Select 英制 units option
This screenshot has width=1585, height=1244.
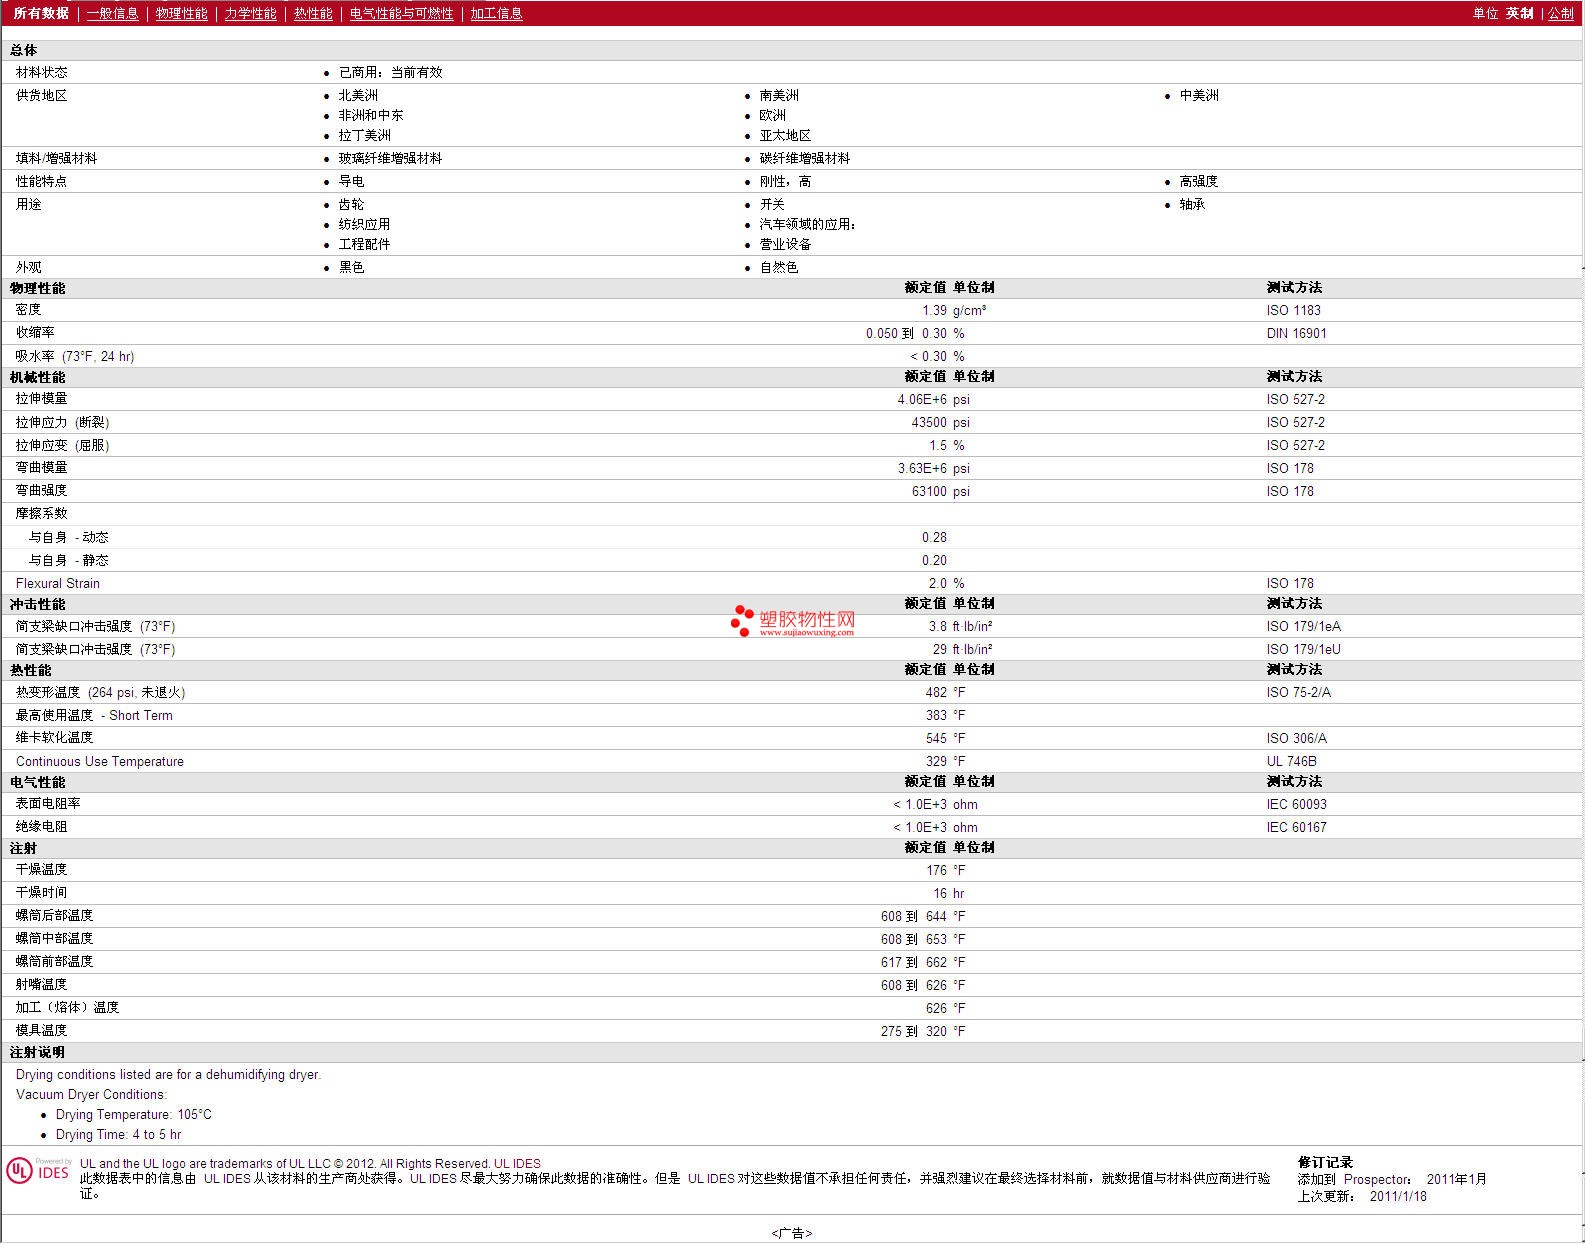click(1519, 13)
